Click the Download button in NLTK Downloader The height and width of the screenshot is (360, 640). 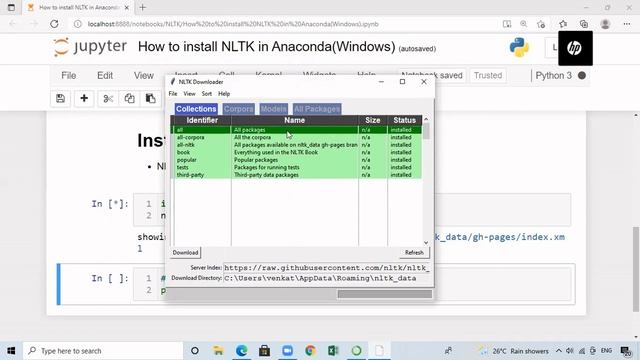click(185, 253)
